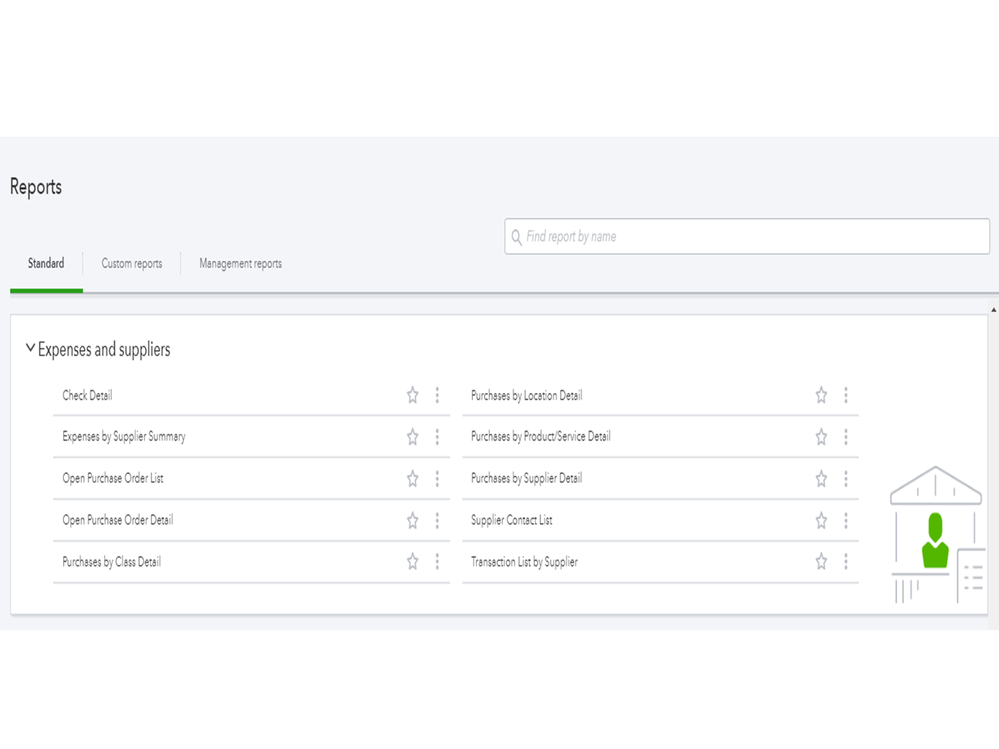The height and width of the screenshot is (749, 999).
Task: Switch to the Custom reports tab
Action: tap(131, 264)
